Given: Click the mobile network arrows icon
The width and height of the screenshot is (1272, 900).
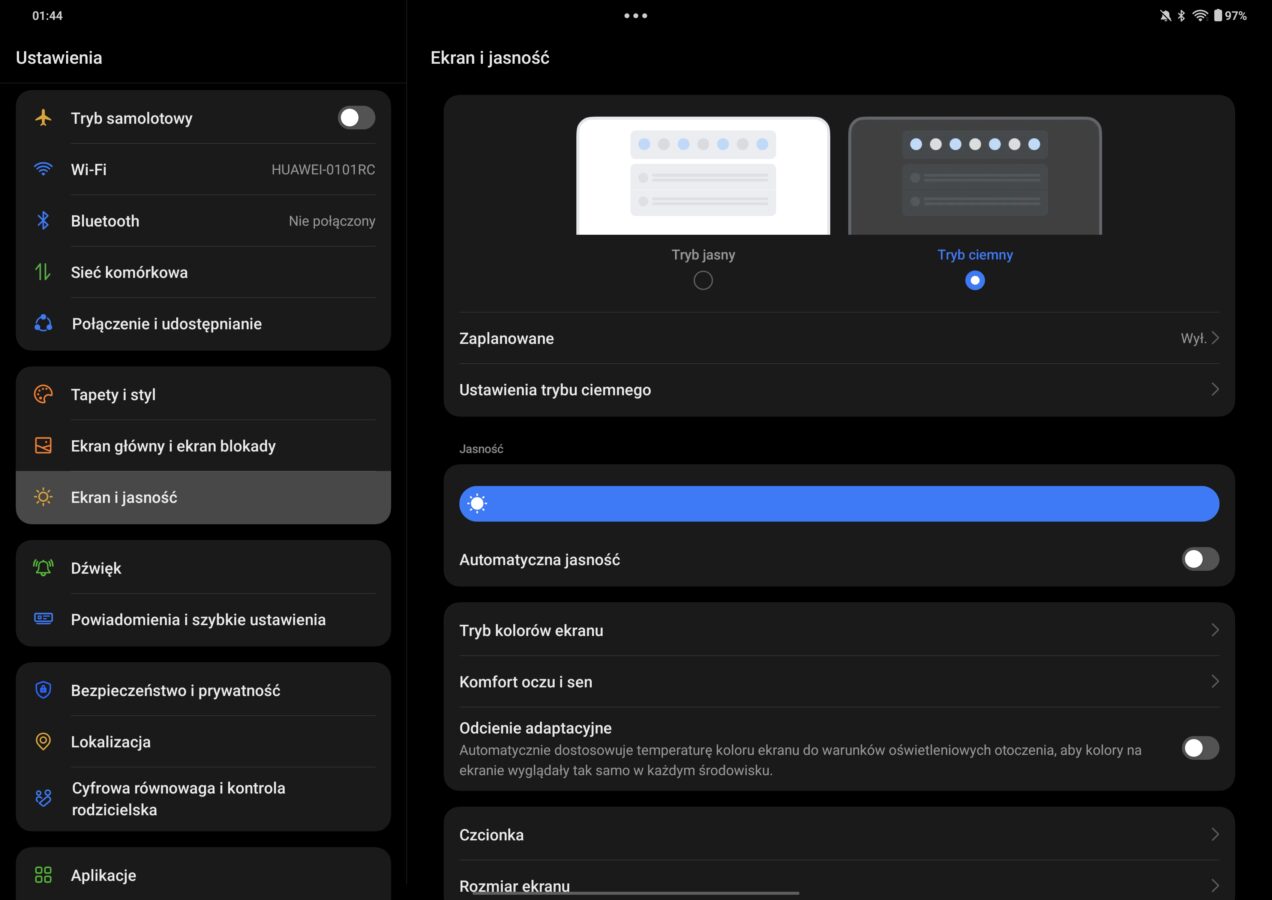Looking at the screenshot, I should point(43,272).
